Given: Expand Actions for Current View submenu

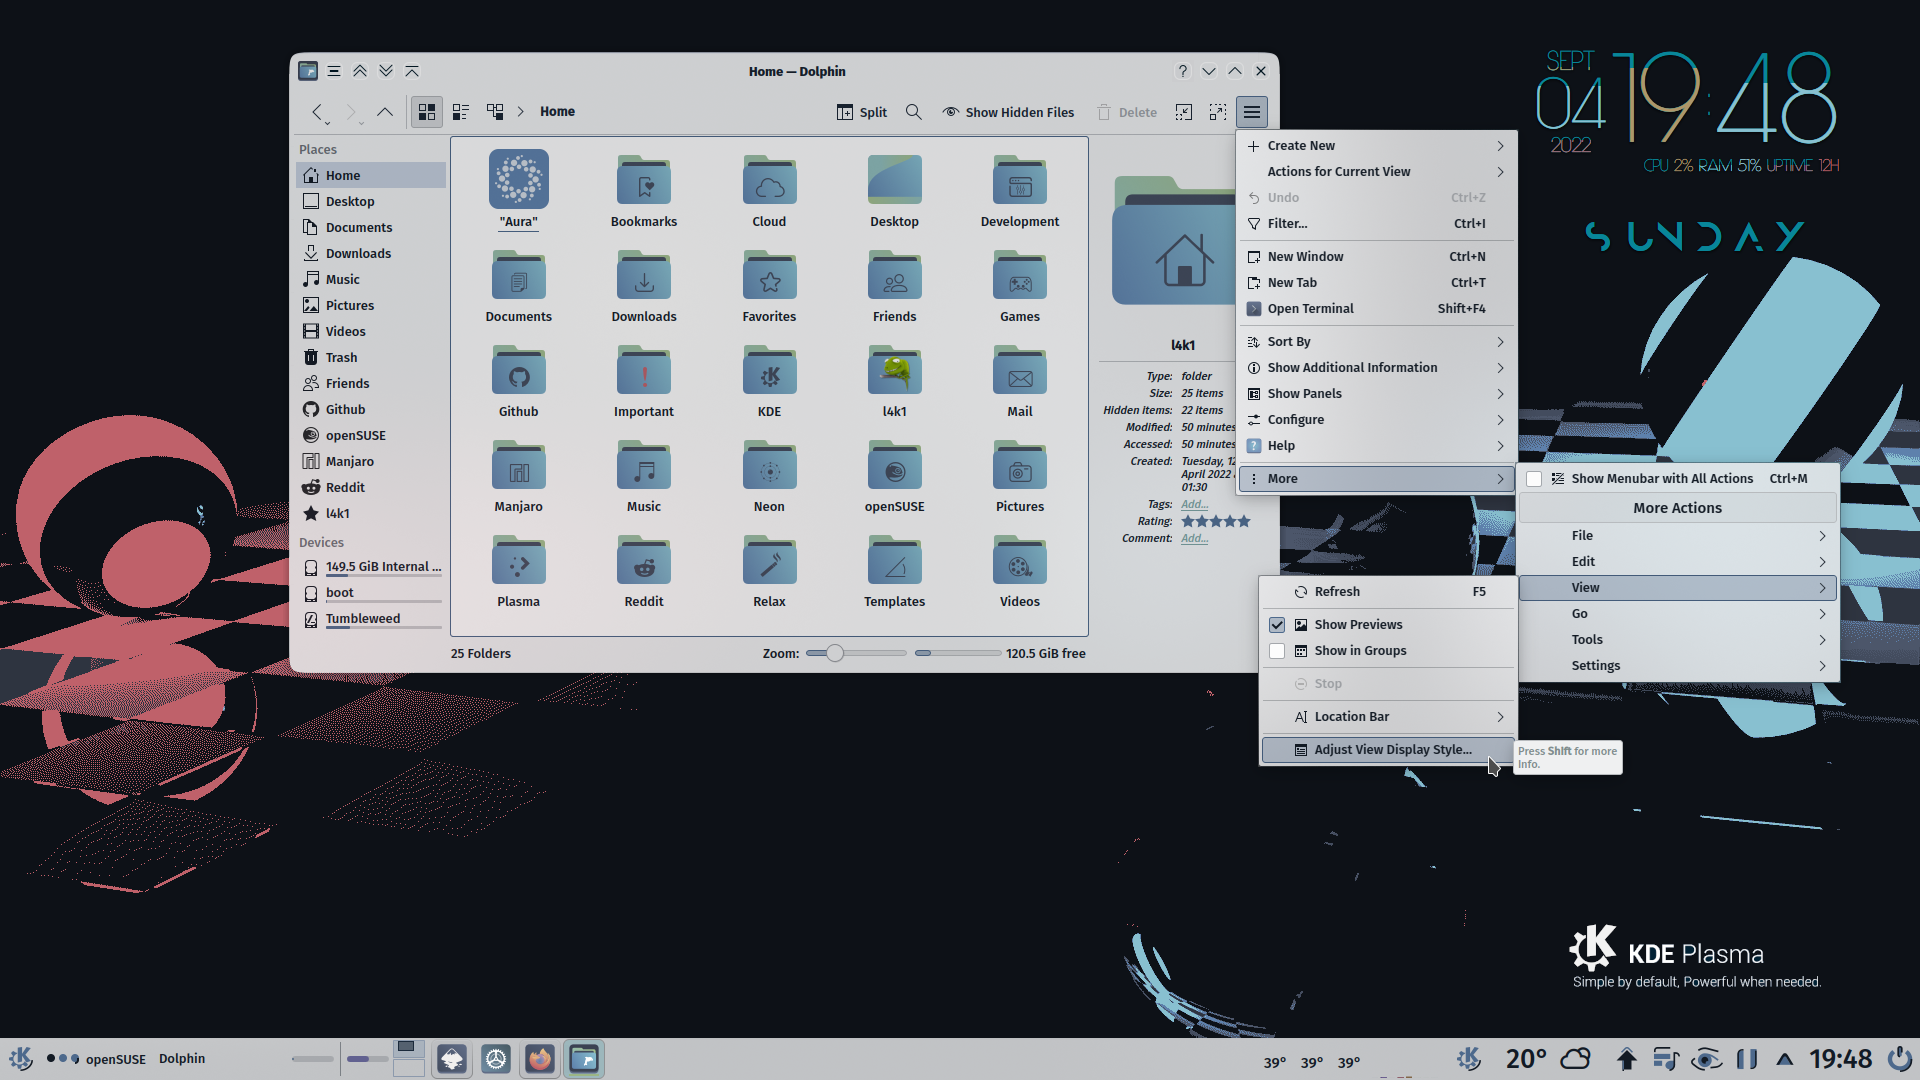Looking at the screenshot, I should click(x=1376, y=172).
